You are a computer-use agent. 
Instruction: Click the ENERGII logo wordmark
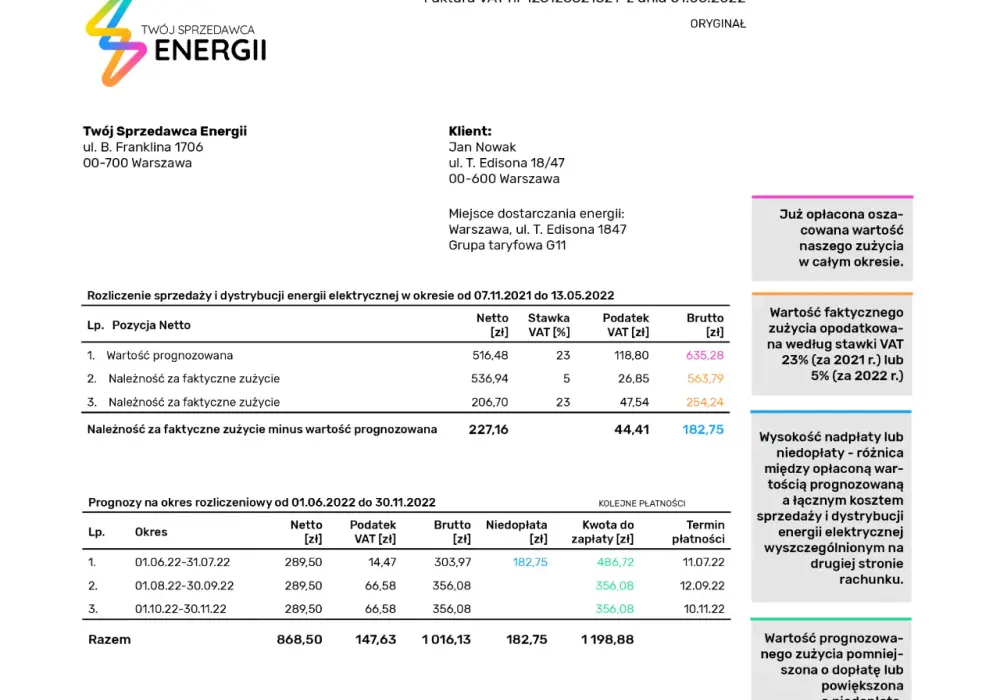[x=210, y=50]
